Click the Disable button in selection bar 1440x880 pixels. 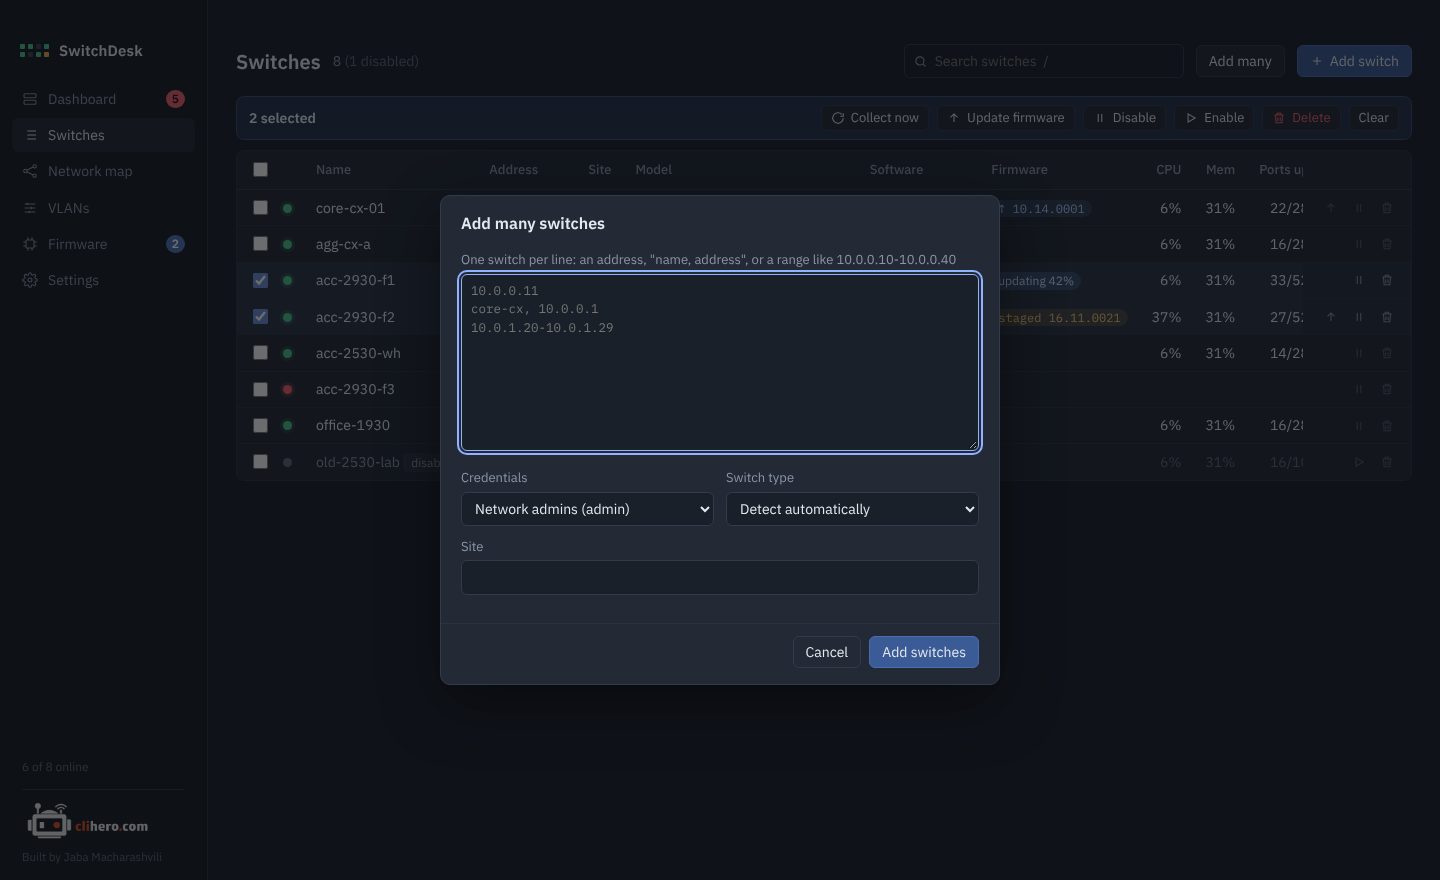click(x=1125, y=118)
